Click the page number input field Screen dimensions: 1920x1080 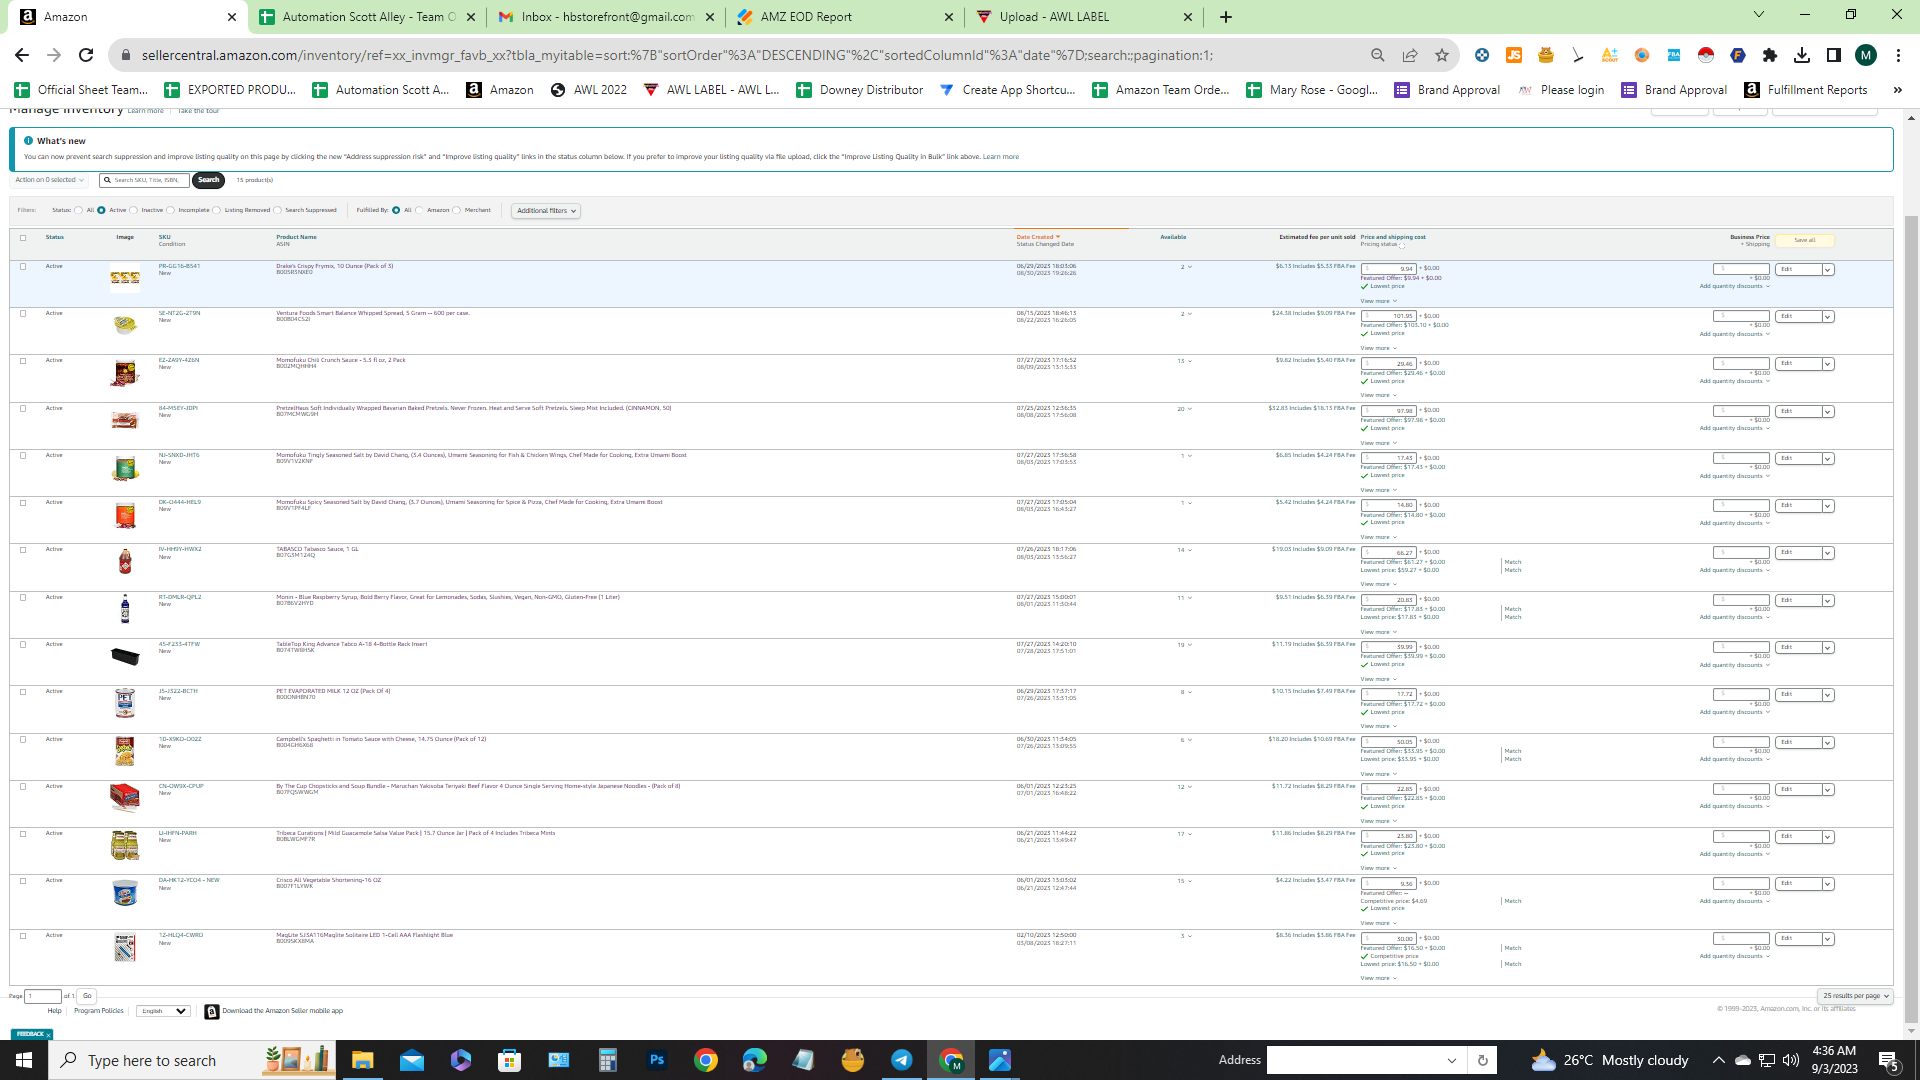click(43, 996)
